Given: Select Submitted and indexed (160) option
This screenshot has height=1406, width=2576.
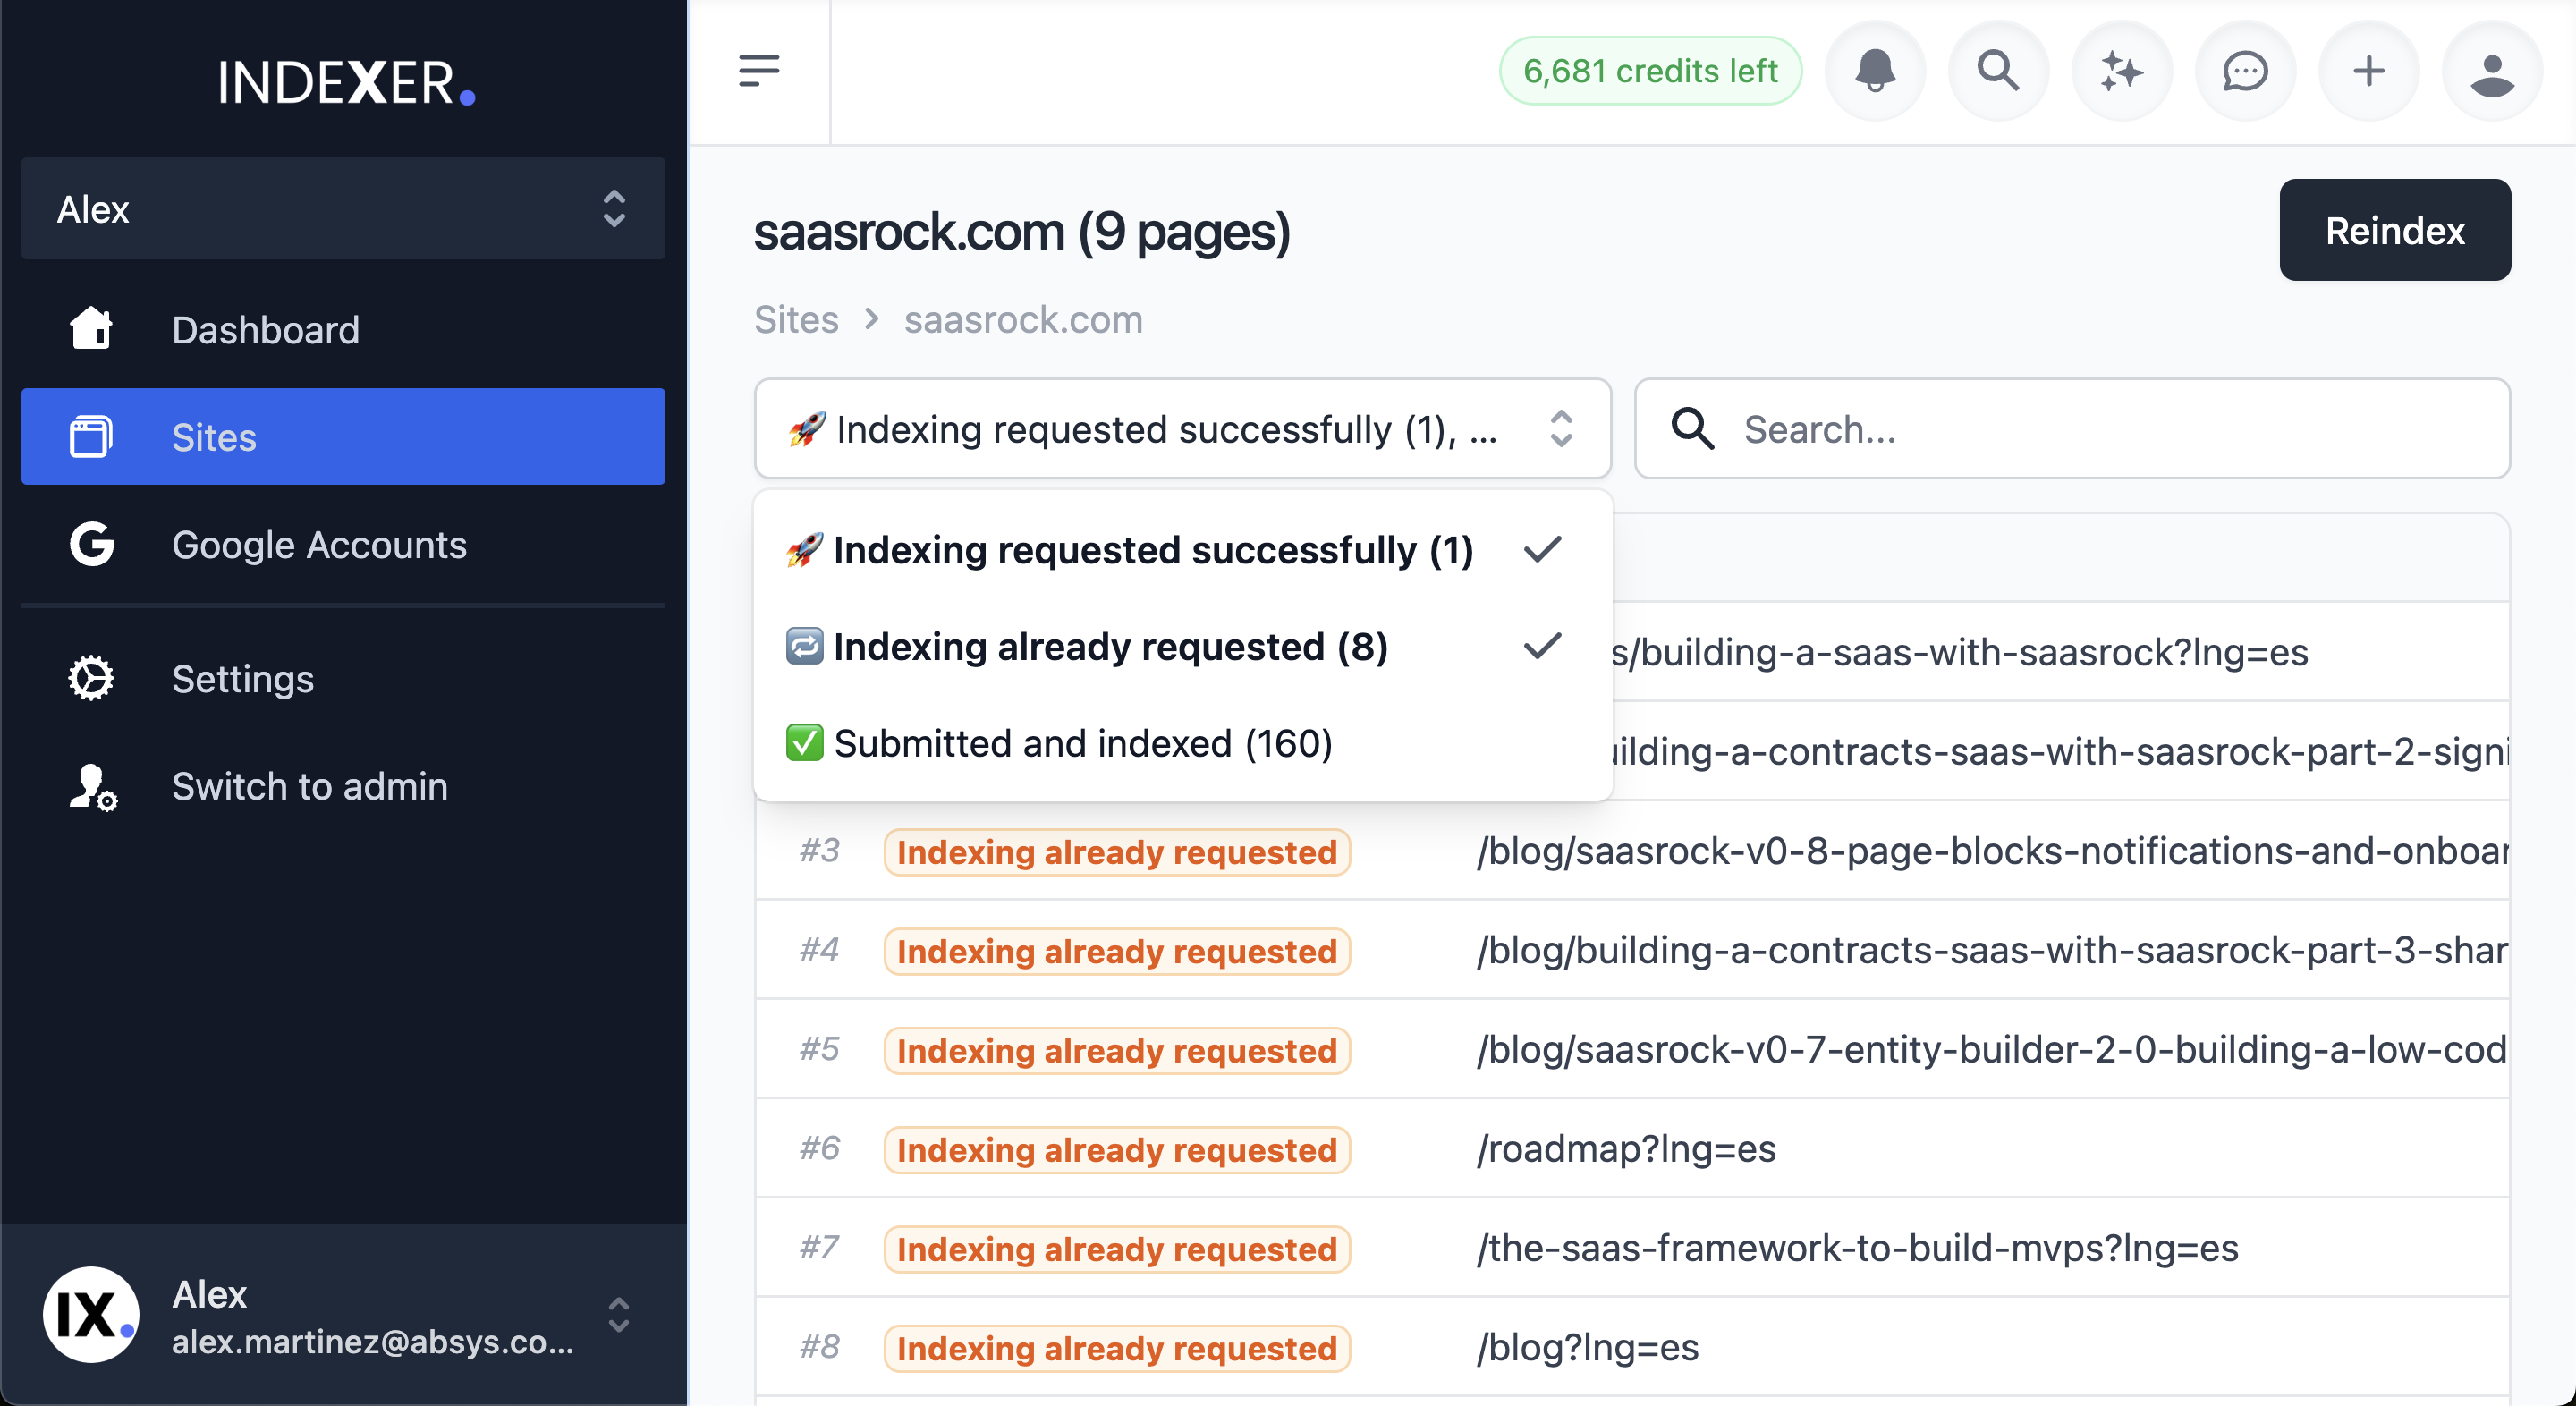Looking at the screenshot, I should pyautogui.click(x=1183, y=743).
